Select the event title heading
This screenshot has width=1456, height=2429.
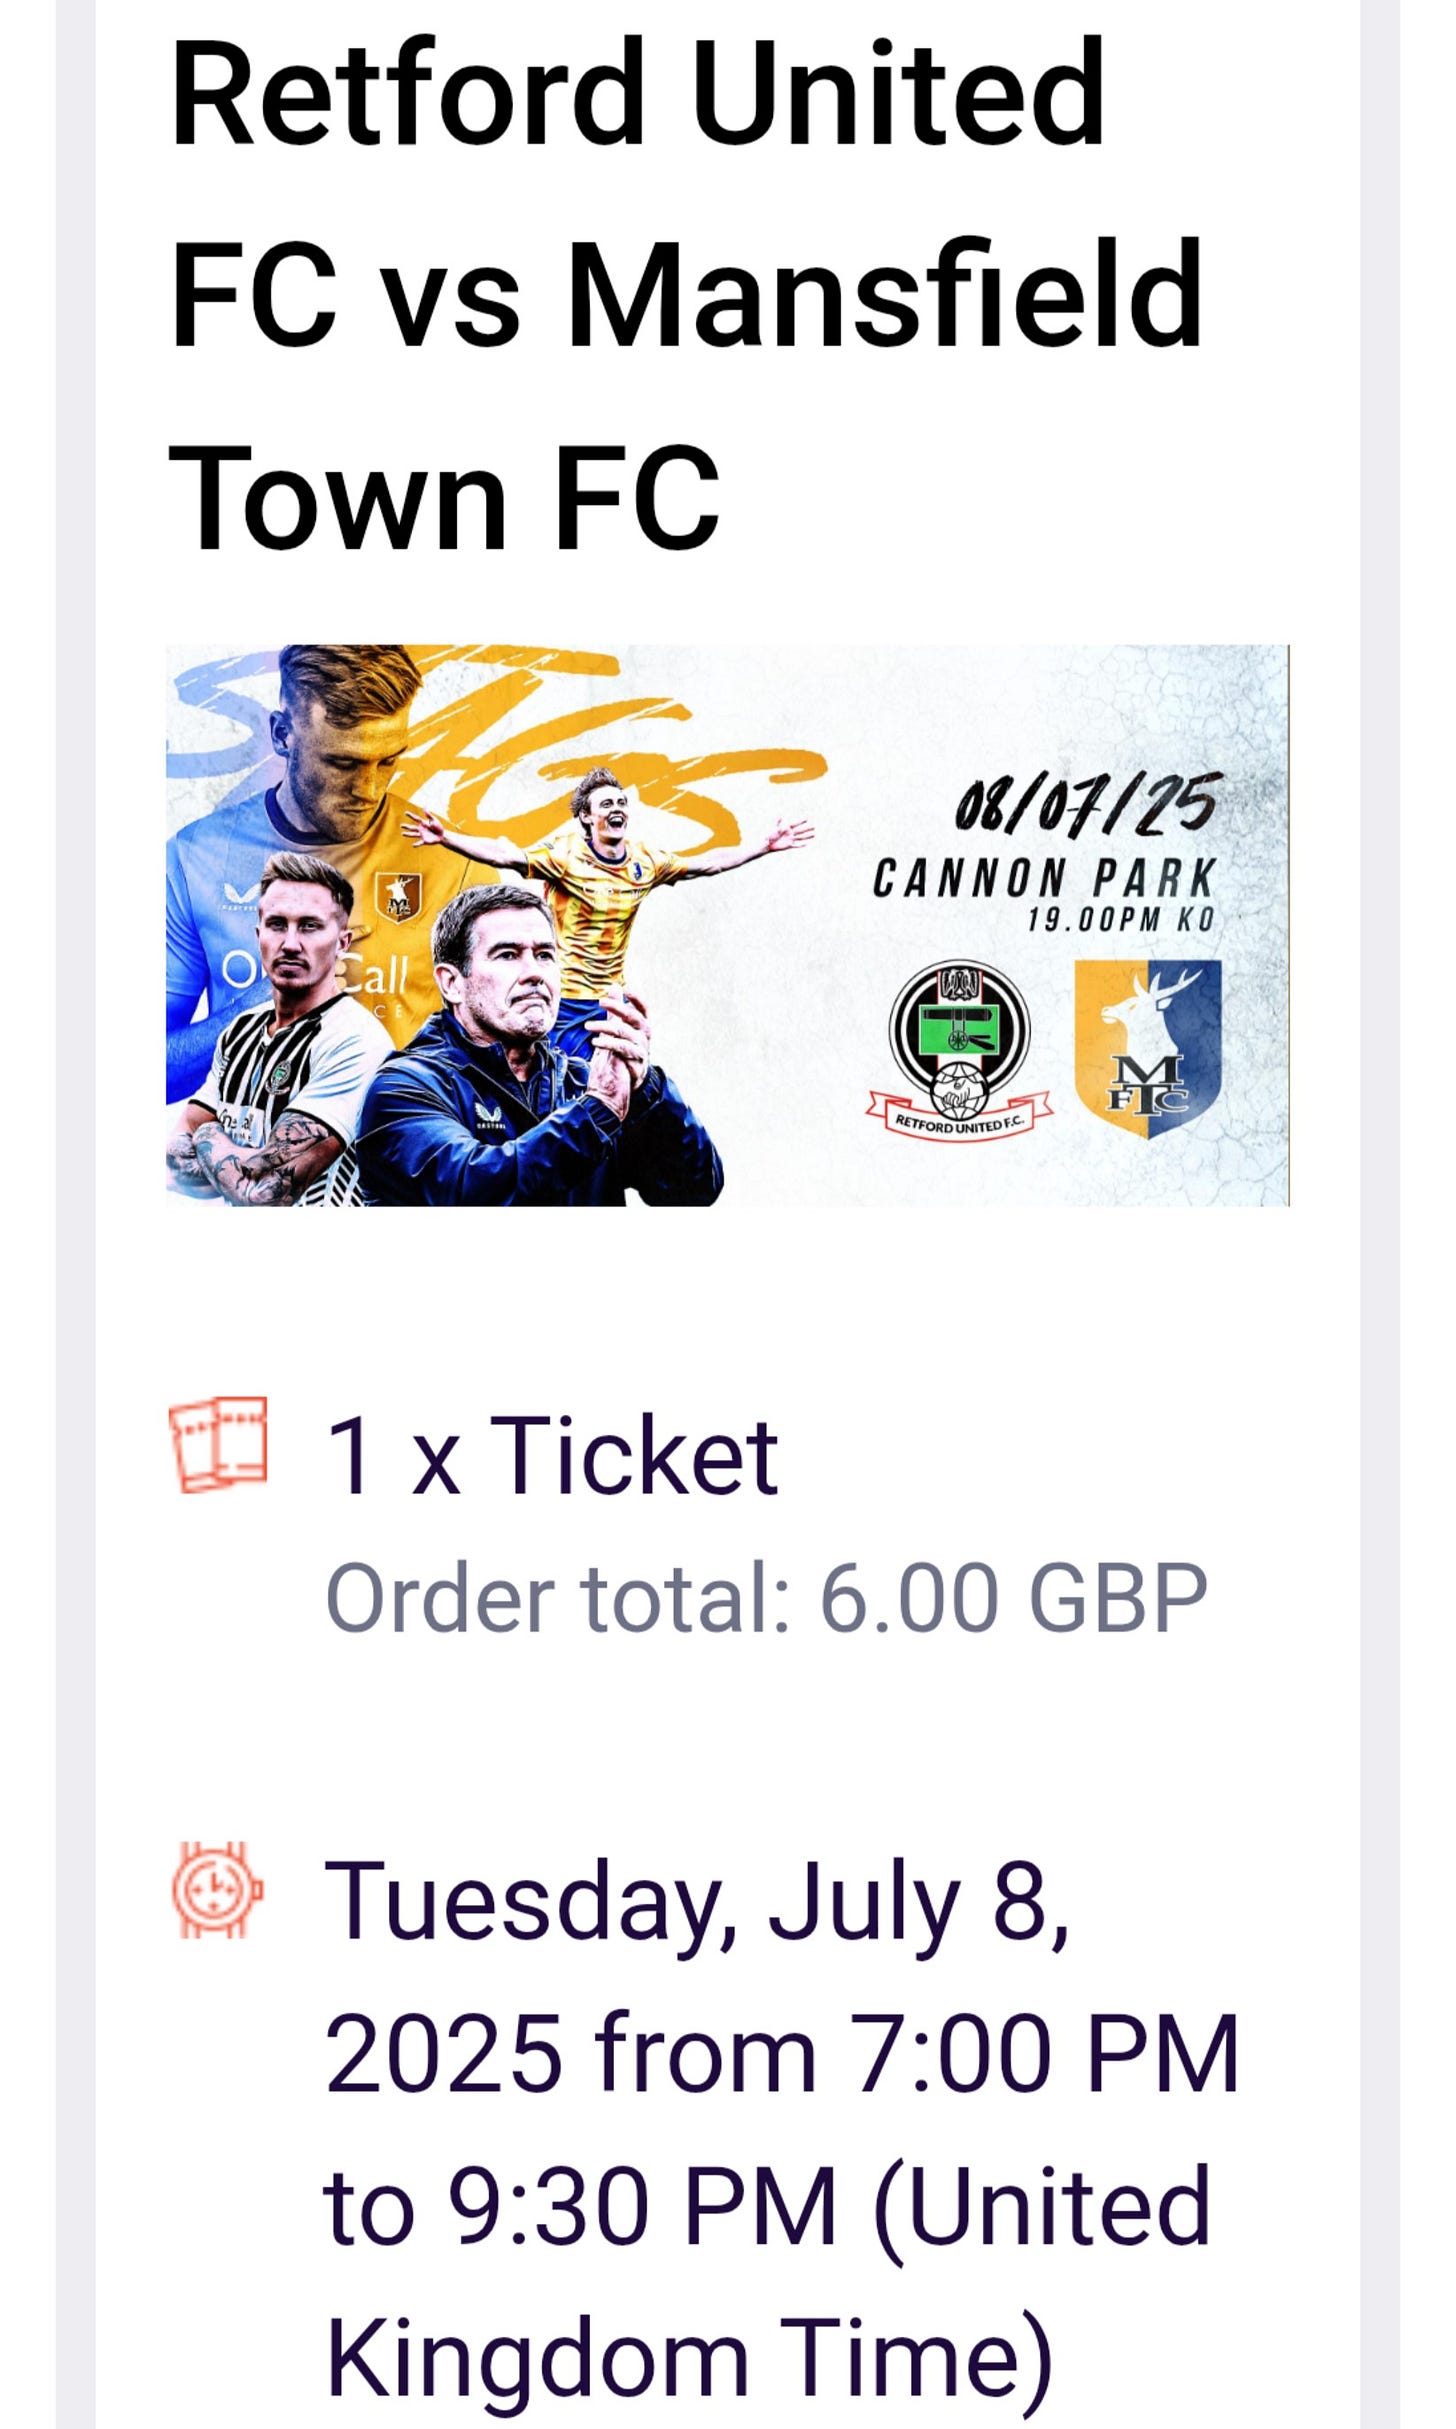pyautogui.click(x=687, y=293)
